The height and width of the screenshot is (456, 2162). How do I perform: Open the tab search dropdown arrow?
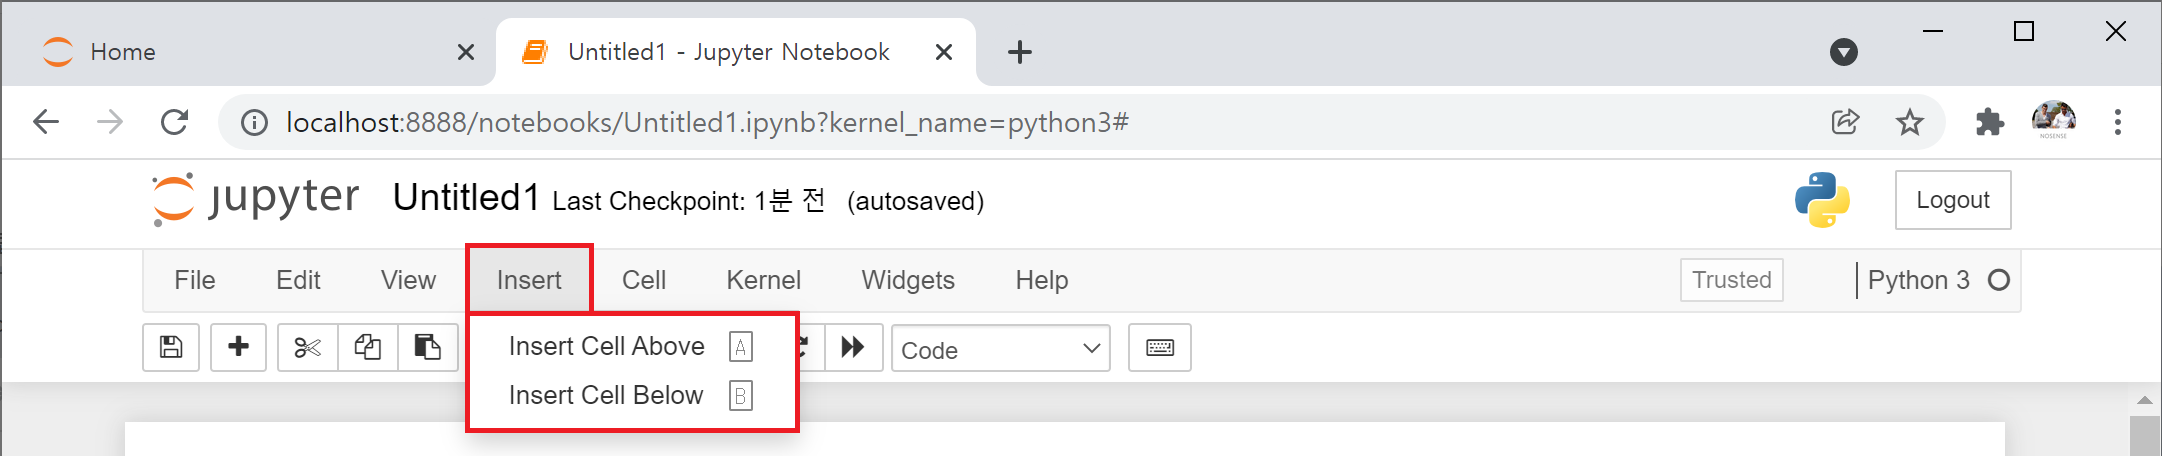1844,52
